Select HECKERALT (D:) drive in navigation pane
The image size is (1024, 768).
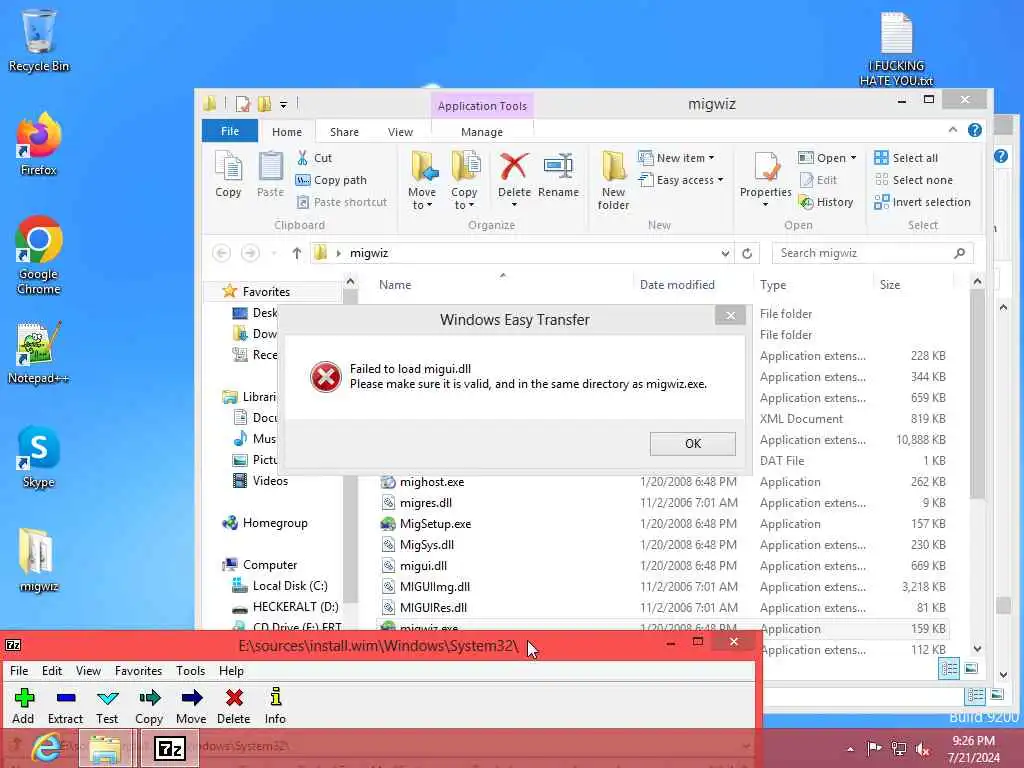point(295,607)
